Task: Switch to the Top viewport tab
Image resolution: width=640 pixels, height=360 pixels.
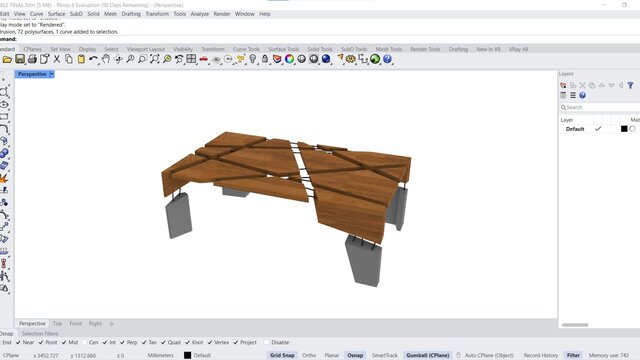Action: pos(57,324)
